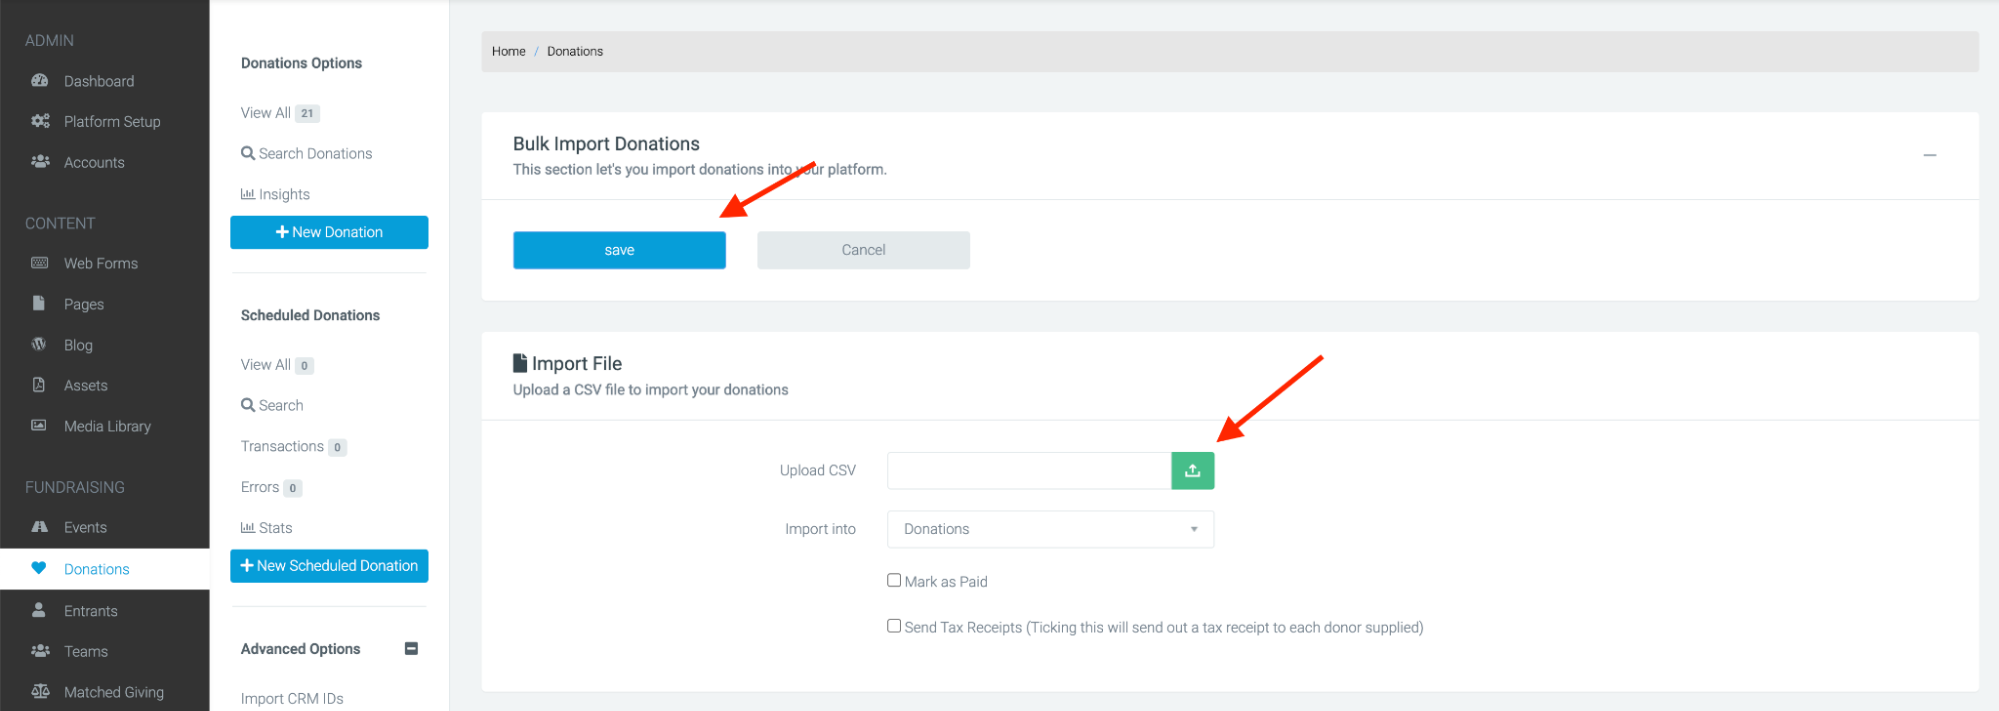Screen dimensions: 1999x711
Task: Open Import CRM IDs link
Action: pyautogui.click(x=292, y=698)
